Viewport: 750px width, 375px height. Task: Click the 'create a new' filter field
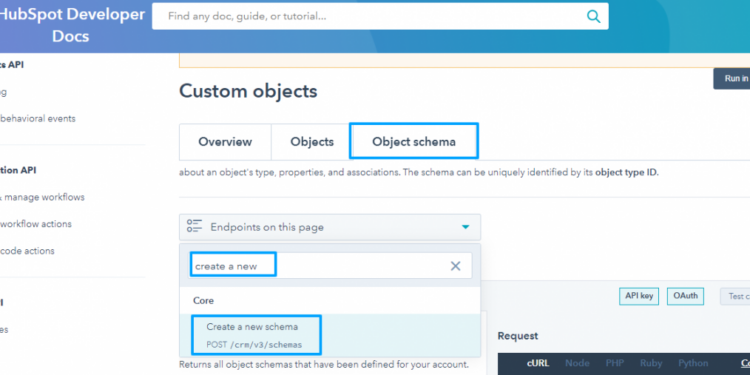(330, 266)
